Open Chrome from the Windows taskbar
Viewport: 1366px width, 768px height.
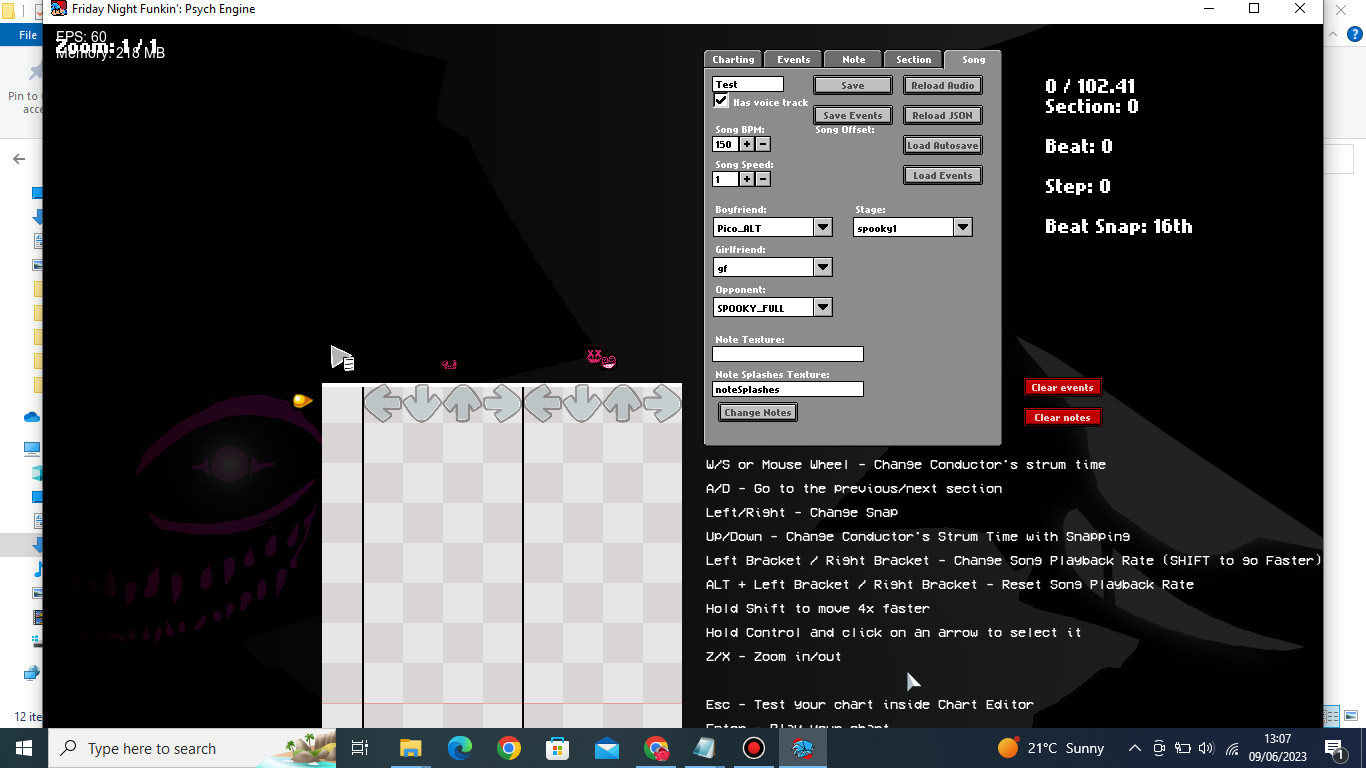click(509, 748)
